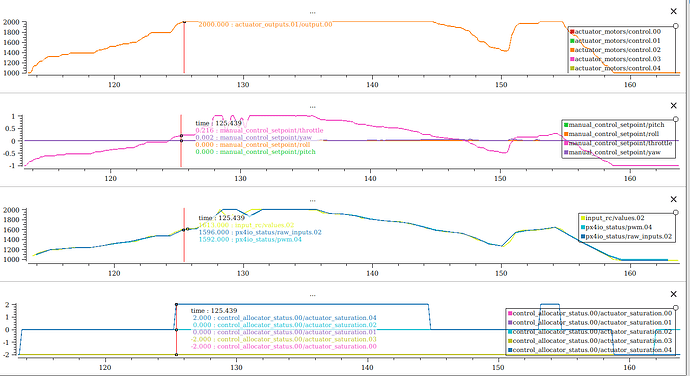Screen dimensions: 690x376
Task: Toggle actuator_saturation.00 legend entry
Action: click(x=590, y=313)
